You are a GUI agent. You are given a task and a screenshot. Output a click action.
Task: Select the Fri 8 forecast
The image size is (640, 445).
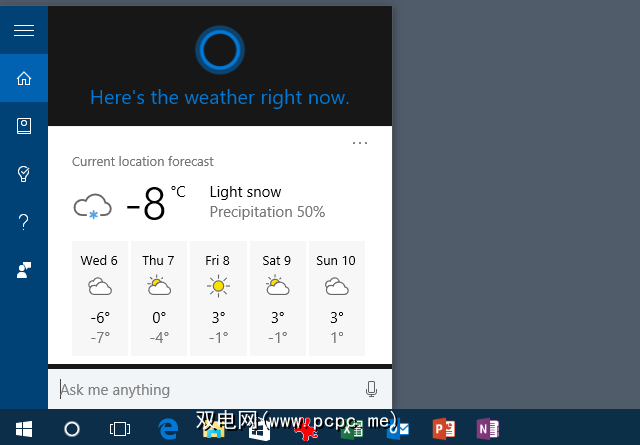(217, 297)
